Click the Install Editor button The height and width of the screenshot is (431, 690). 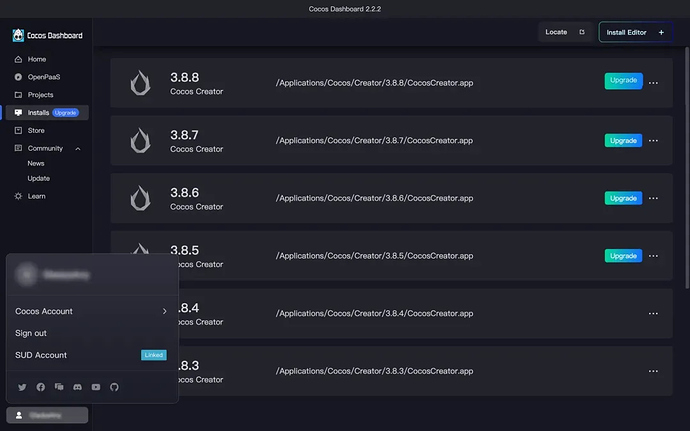635,32
